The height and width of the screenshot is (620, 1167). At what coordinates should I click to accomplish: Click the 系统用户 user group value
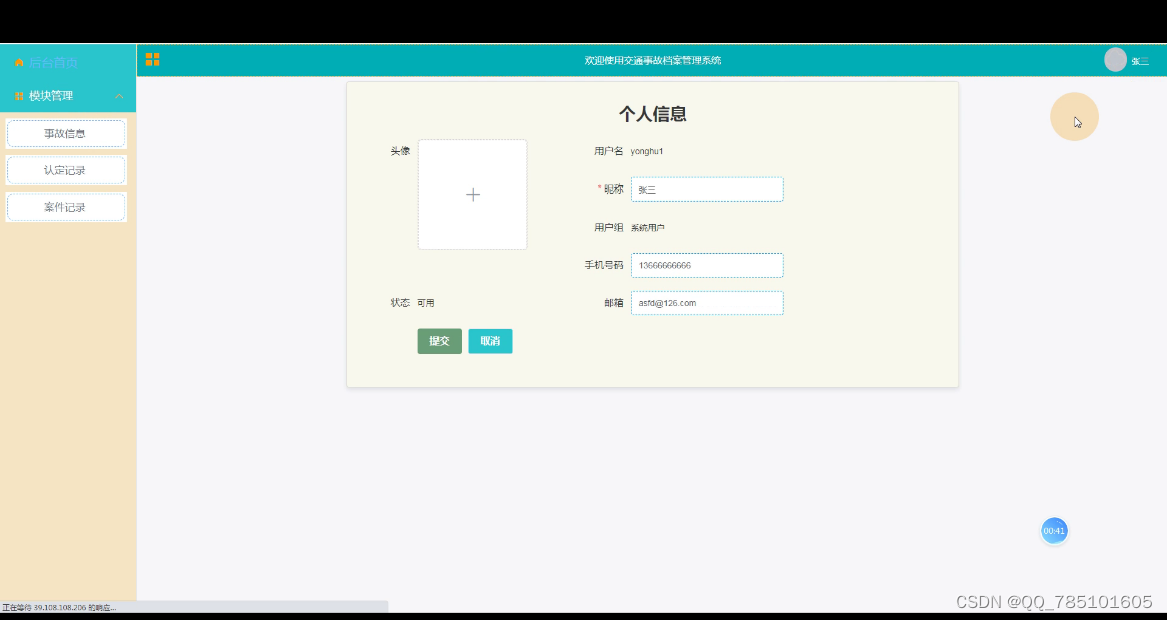tap(648, 228)
